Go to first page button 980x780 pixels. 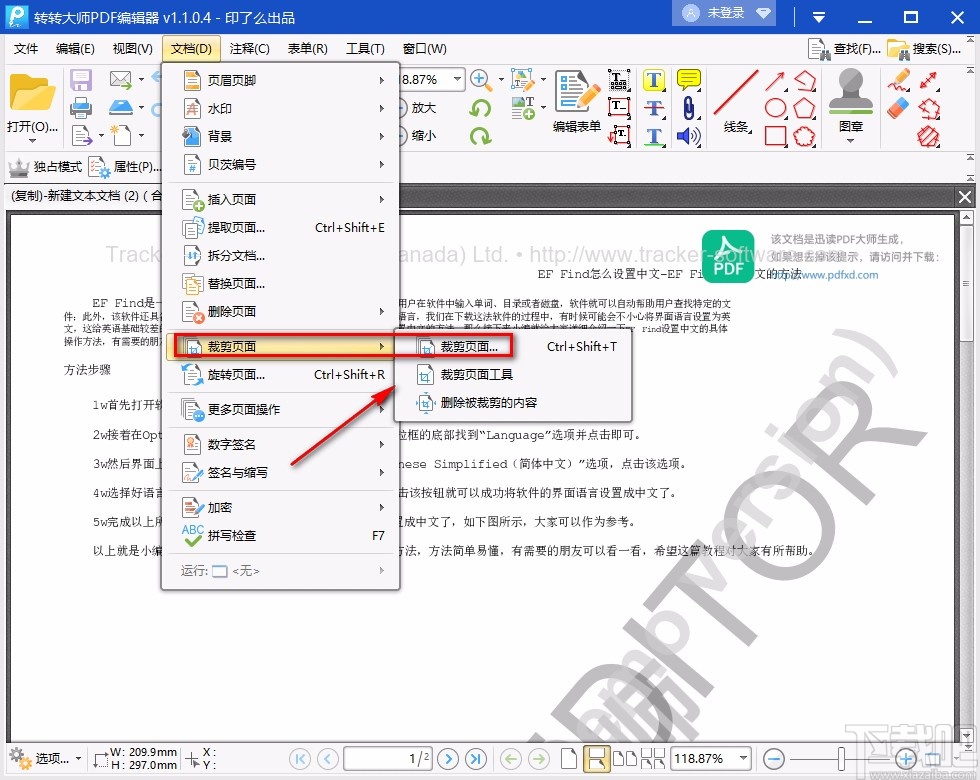[300, 759]
